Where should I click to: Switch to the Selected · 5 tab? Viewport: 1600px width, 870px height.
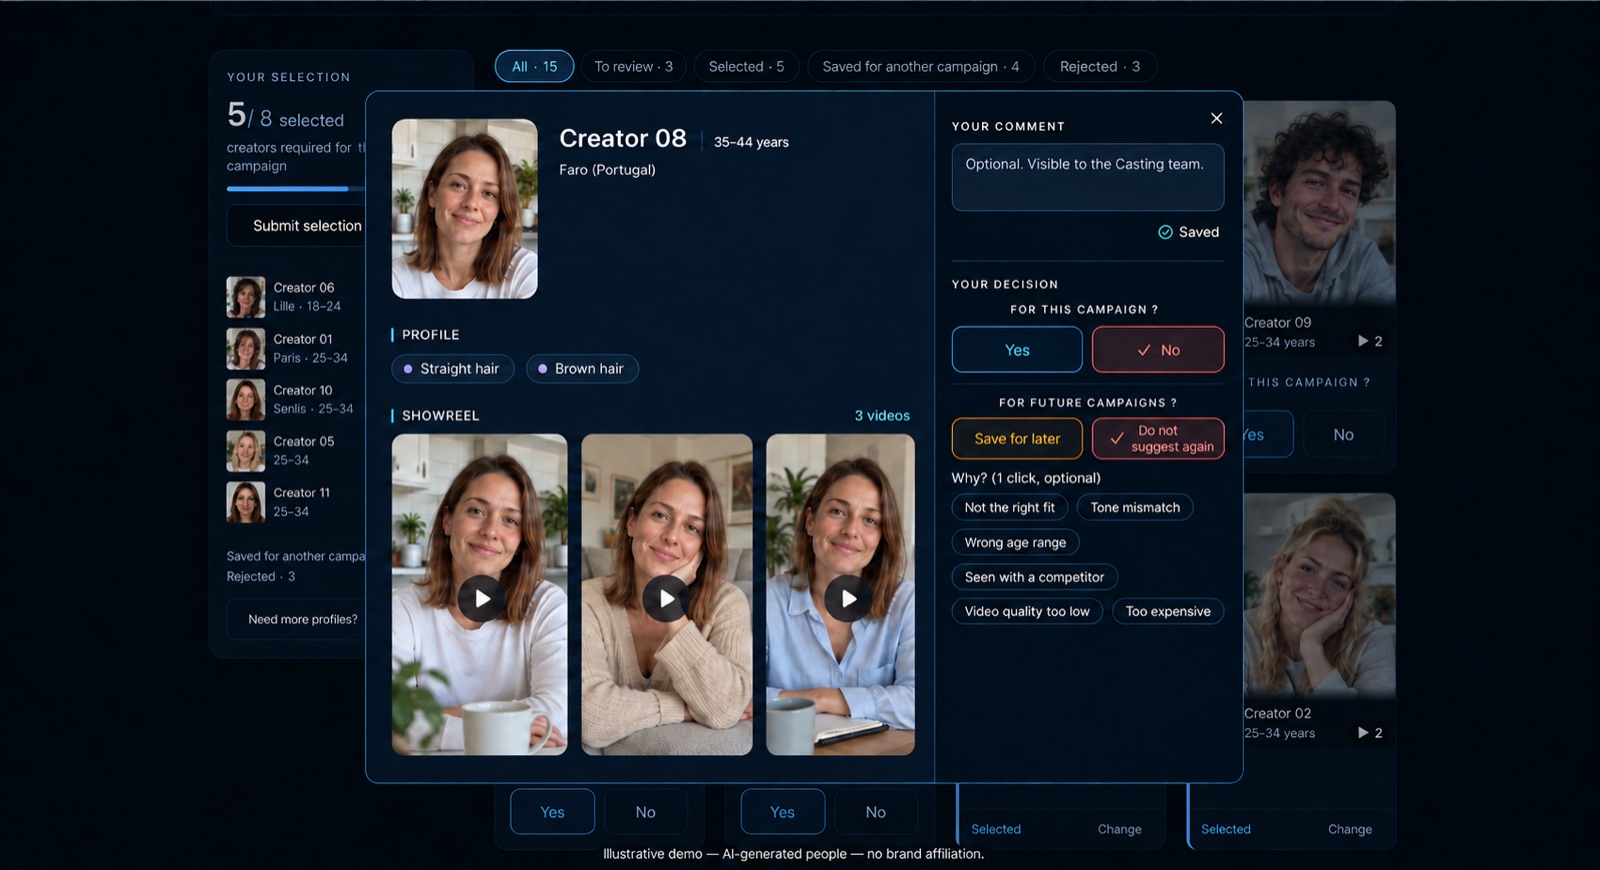coord(746,66)
